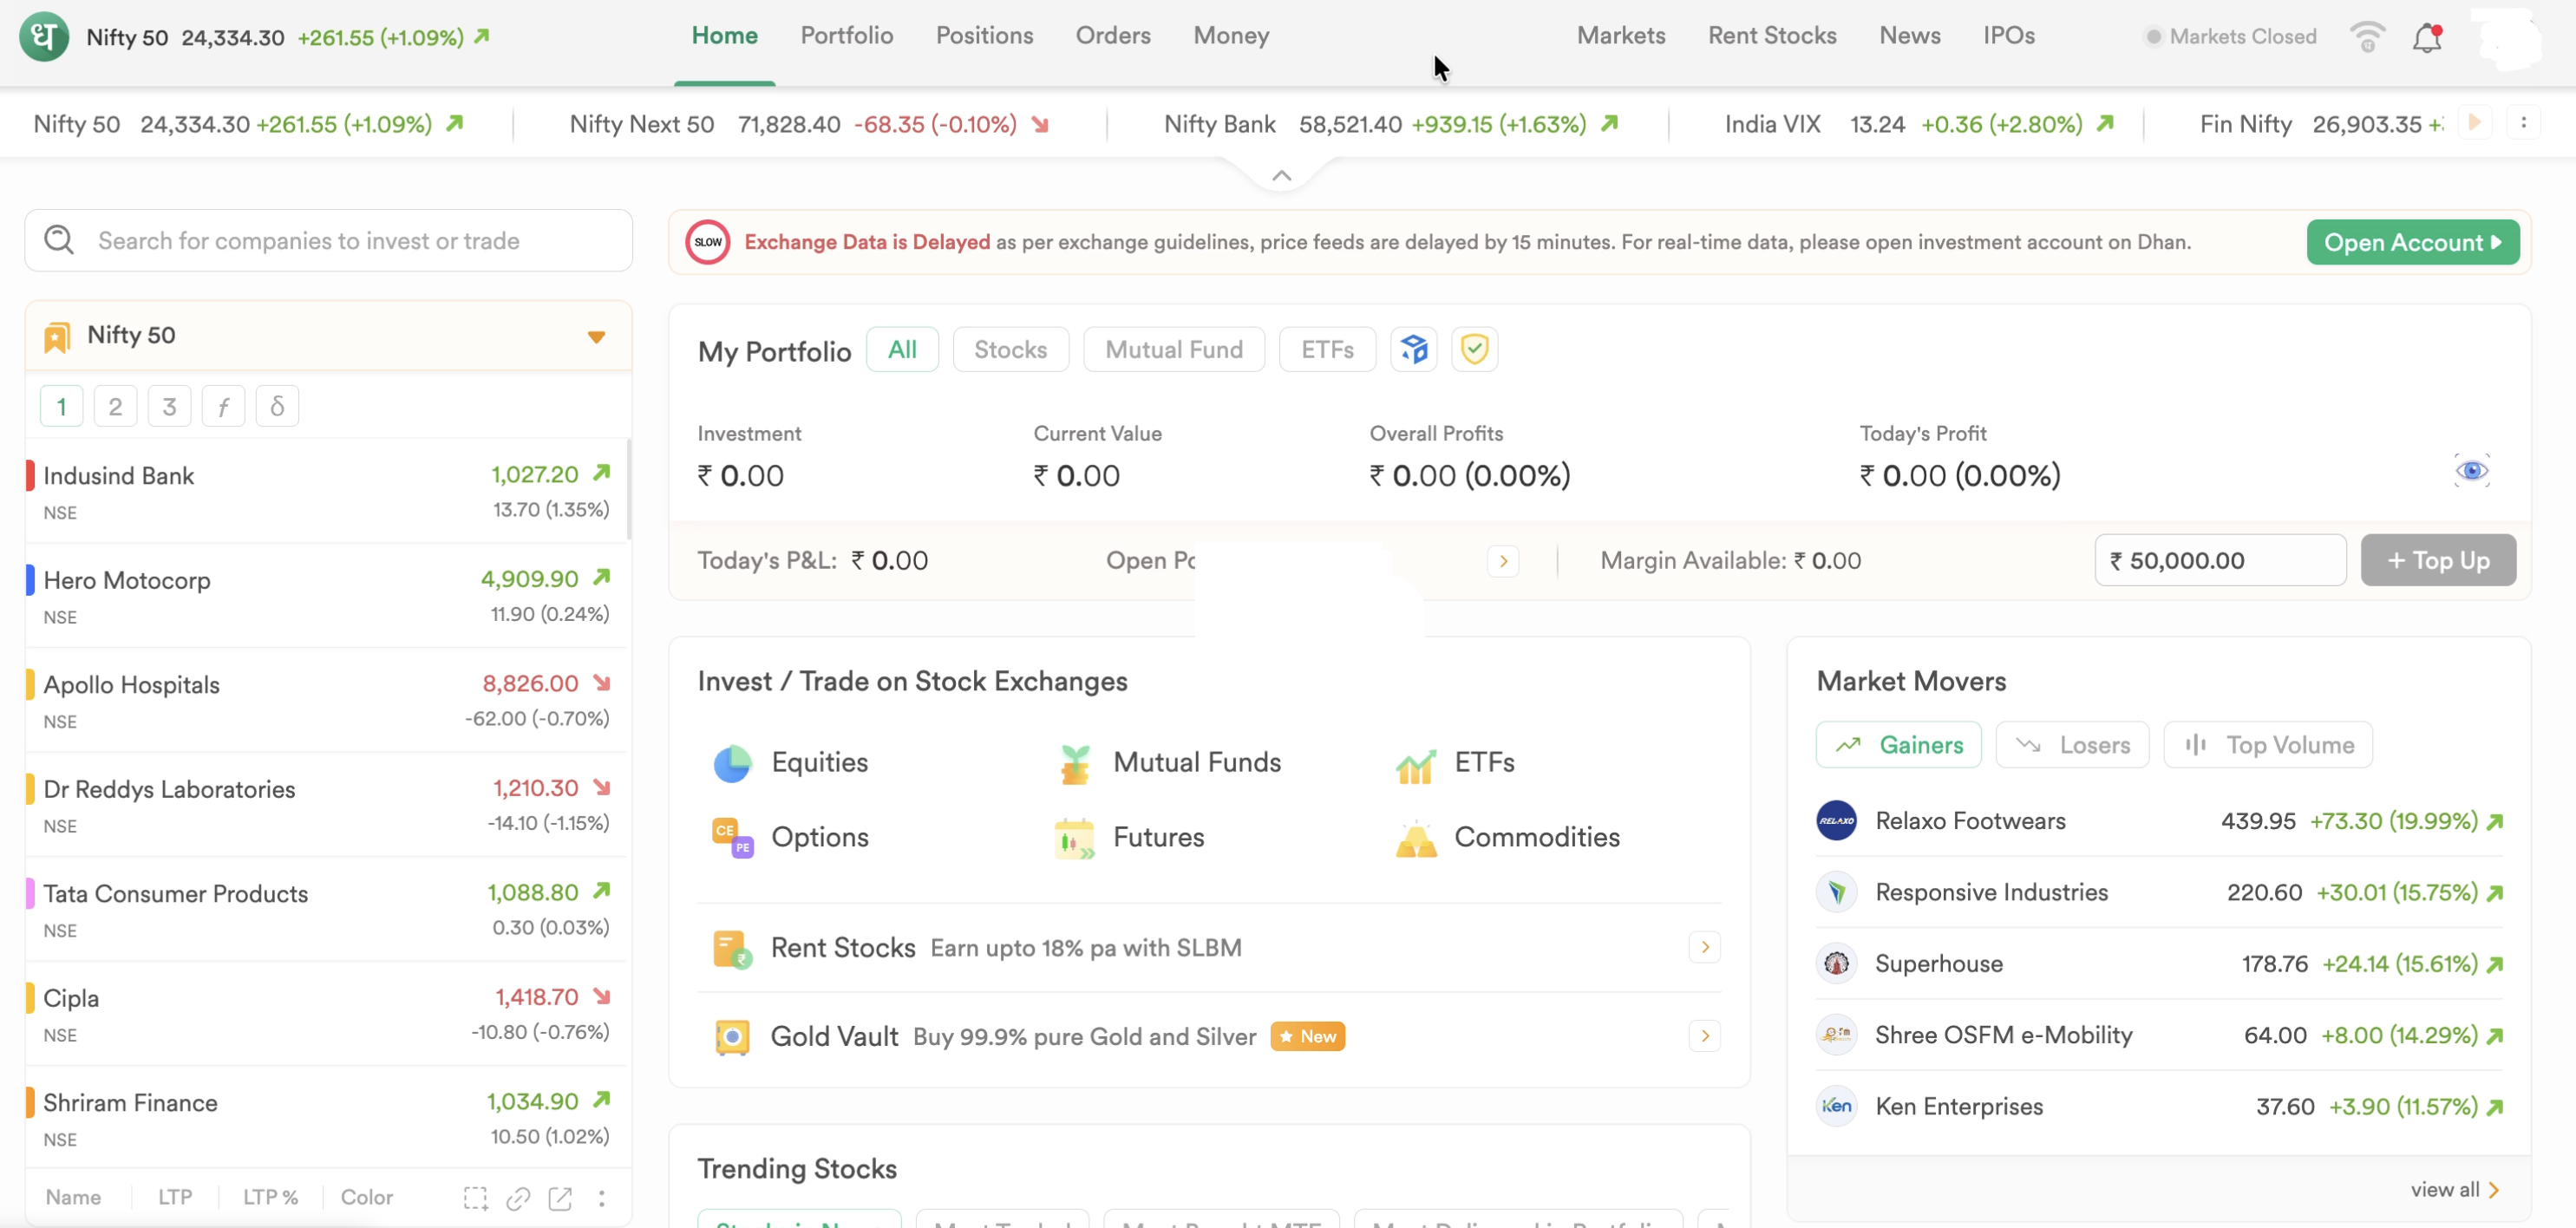This screenshot has width=2576, height=1228.
Task: Expand the Nifty 50 watchlist dropdown
Action: point(596,337)
